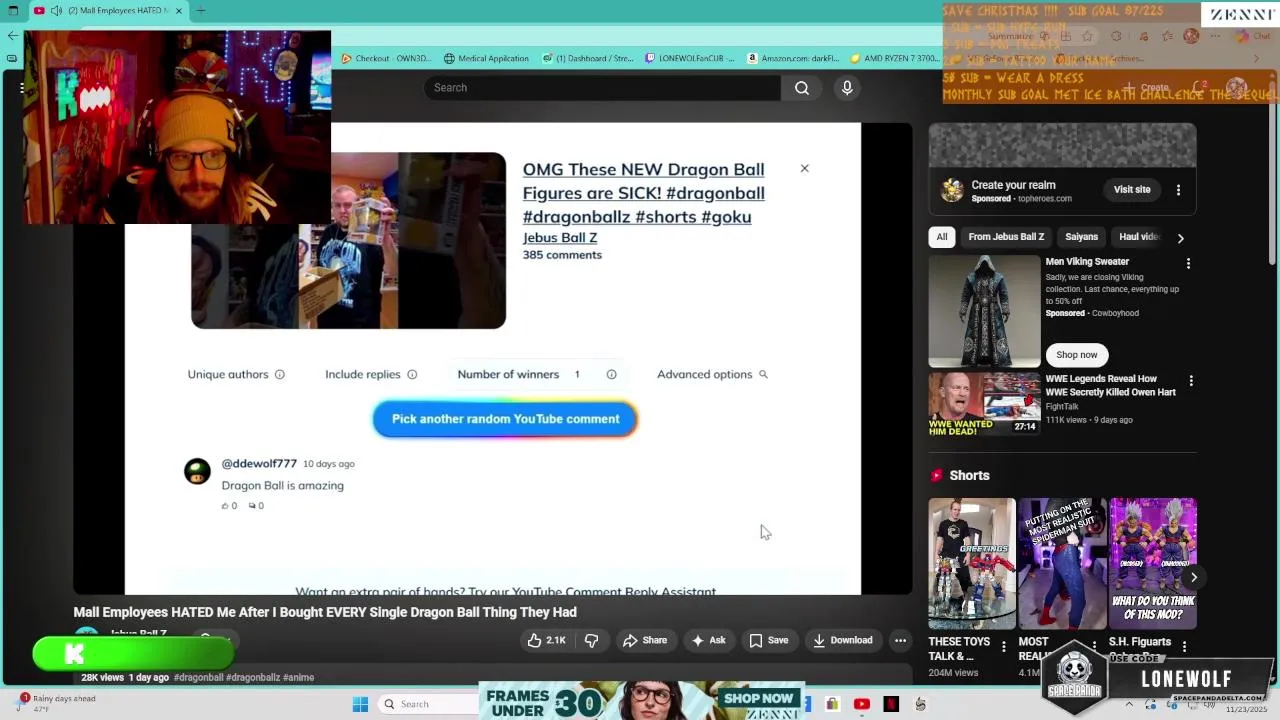1280x720 pixels.
Task: Open the Men Viking Sweater ad thumbnail
Action: (x=984, y=311)
